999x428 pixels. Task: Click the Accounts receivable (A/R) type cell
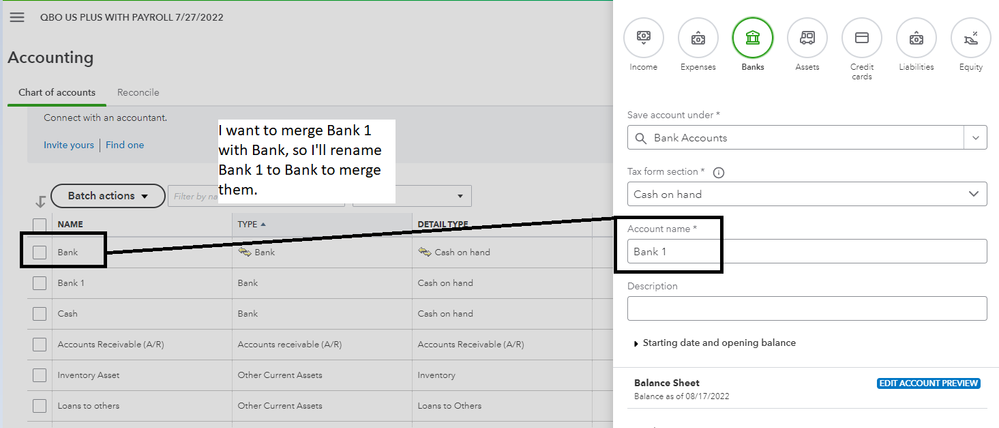(290, 345)
